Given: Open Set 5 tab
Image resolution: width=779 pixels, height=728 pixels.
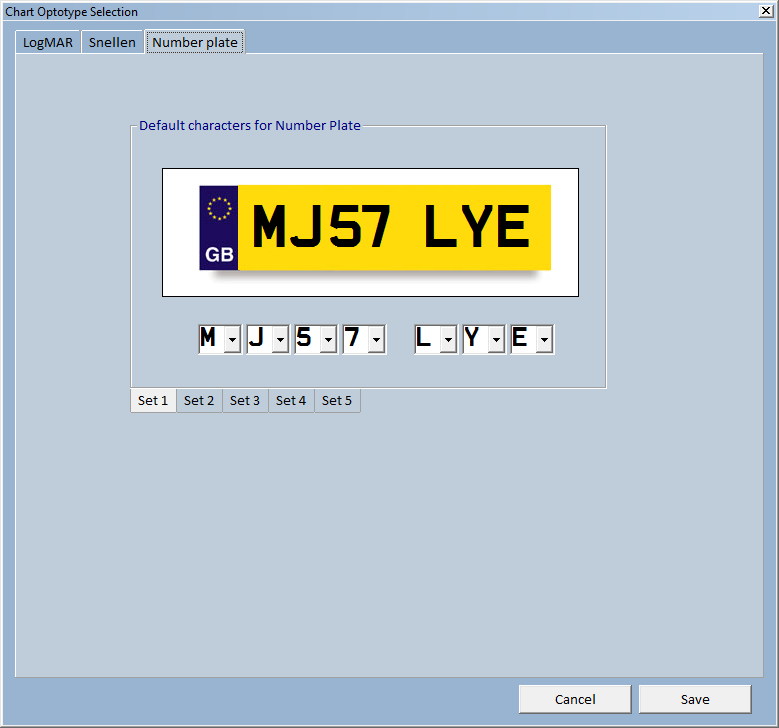Looking at the screenshot, I should point(337,401).
